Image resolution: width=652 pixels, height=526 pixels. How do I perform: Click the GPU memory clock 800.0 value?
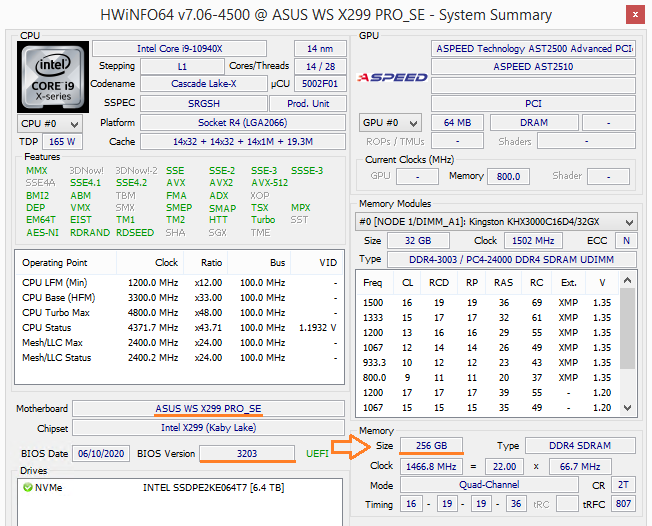(x=508, y=176)
